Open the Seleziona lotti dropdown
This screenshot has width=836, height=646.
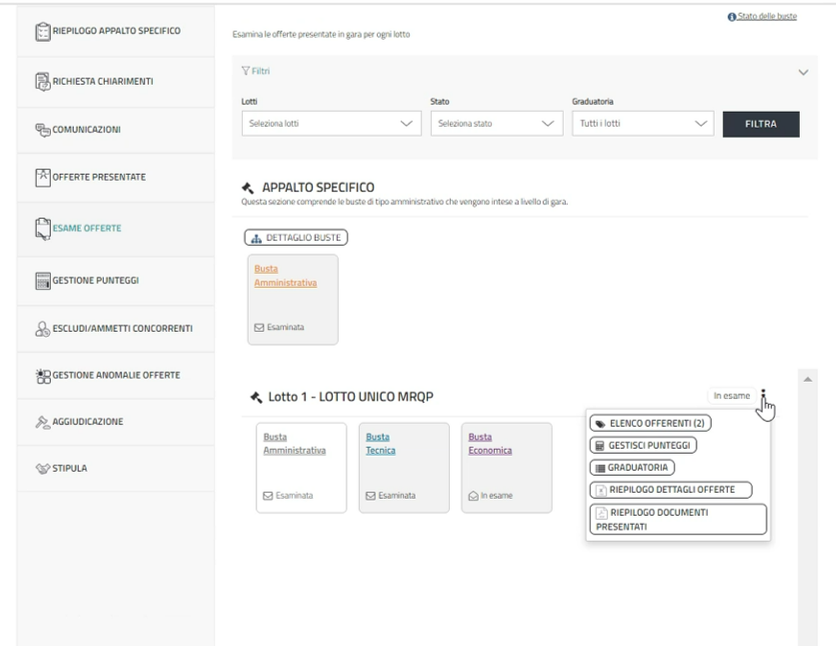tap(331, 124)
